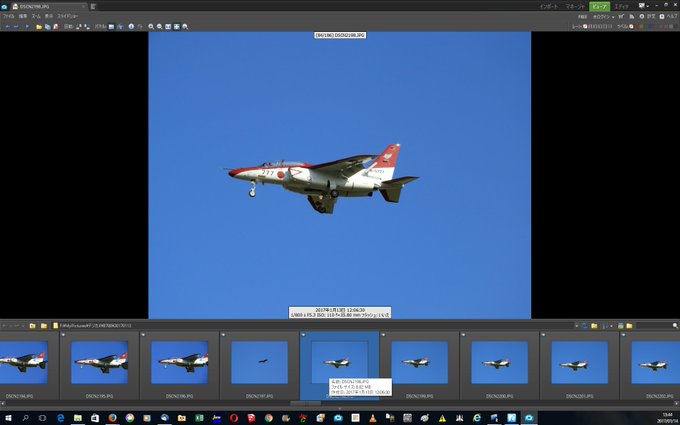Select thumbnail DSCN2195.JPG
Viewport: 680px width, 425px height.
pyautogui.click(x=99, y=365)
